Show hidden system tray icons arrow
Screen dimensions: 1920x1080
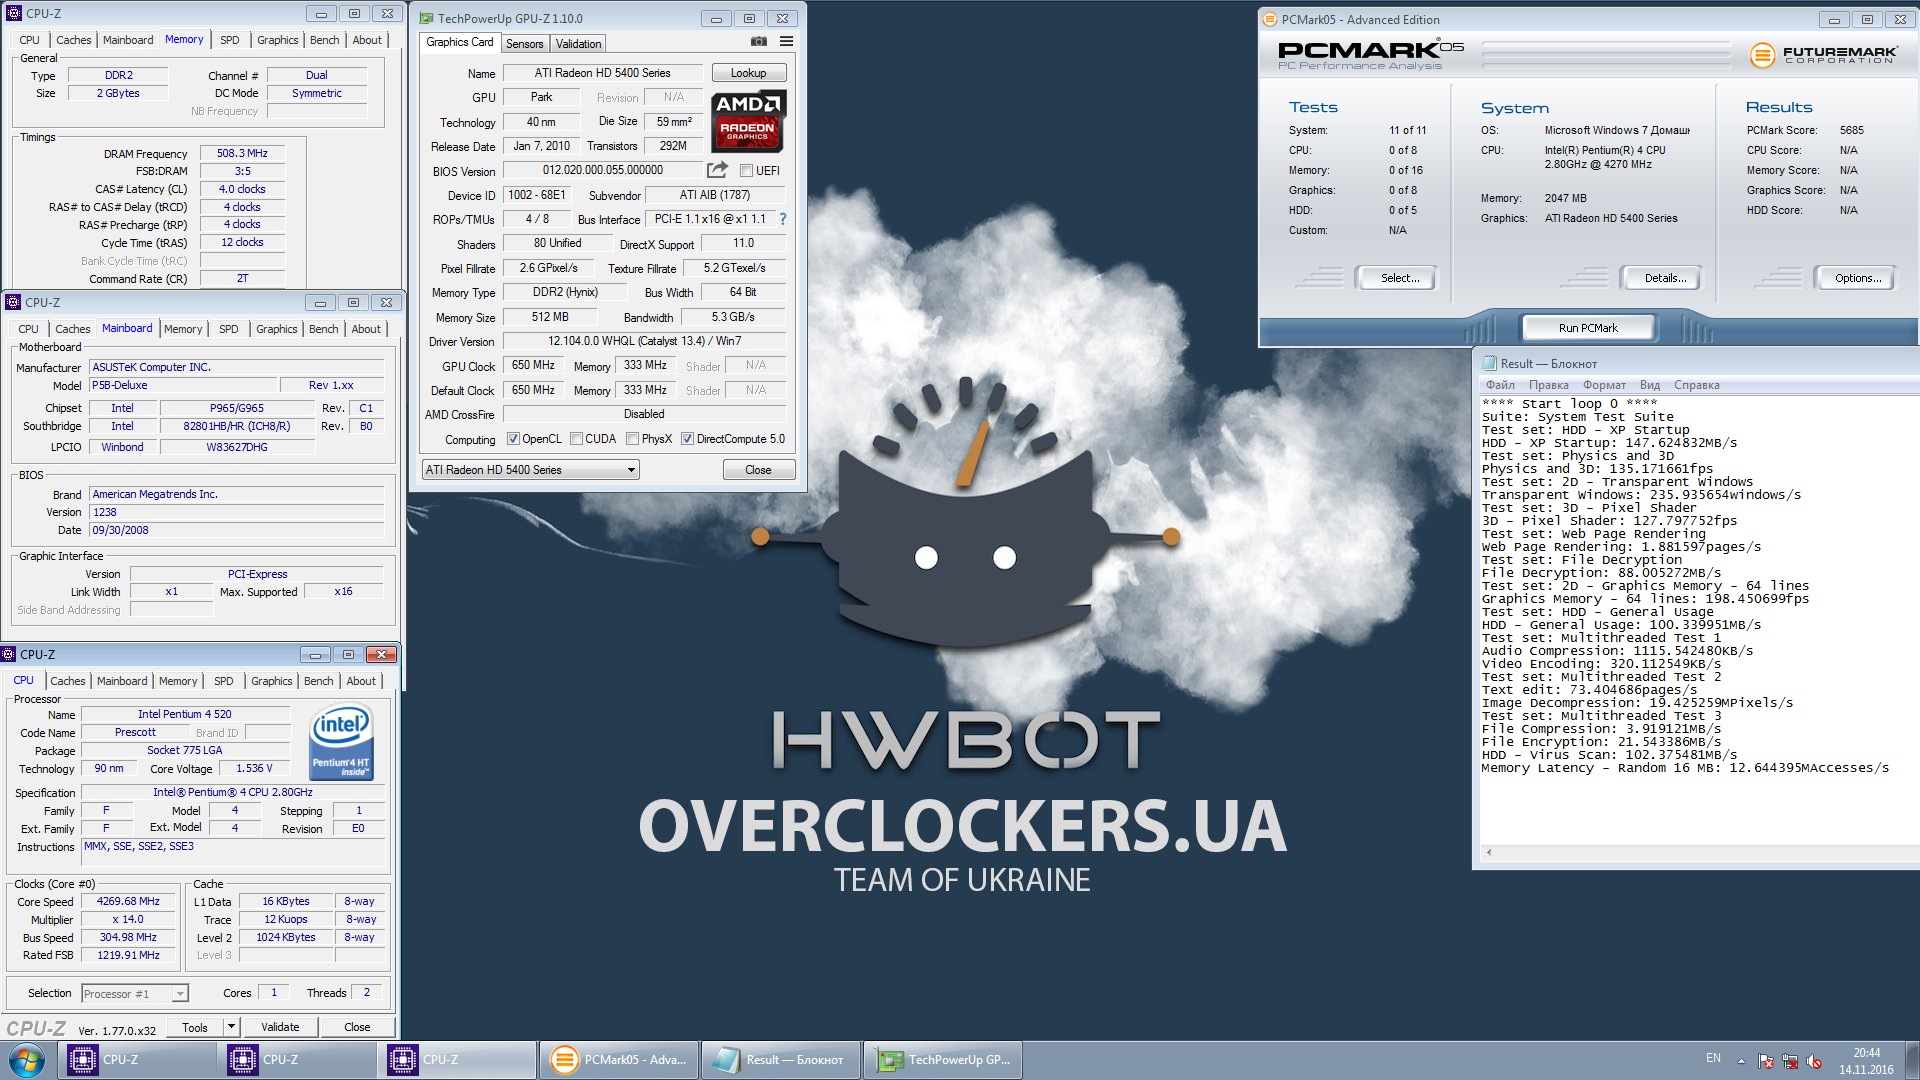tap(1741, 1061)
